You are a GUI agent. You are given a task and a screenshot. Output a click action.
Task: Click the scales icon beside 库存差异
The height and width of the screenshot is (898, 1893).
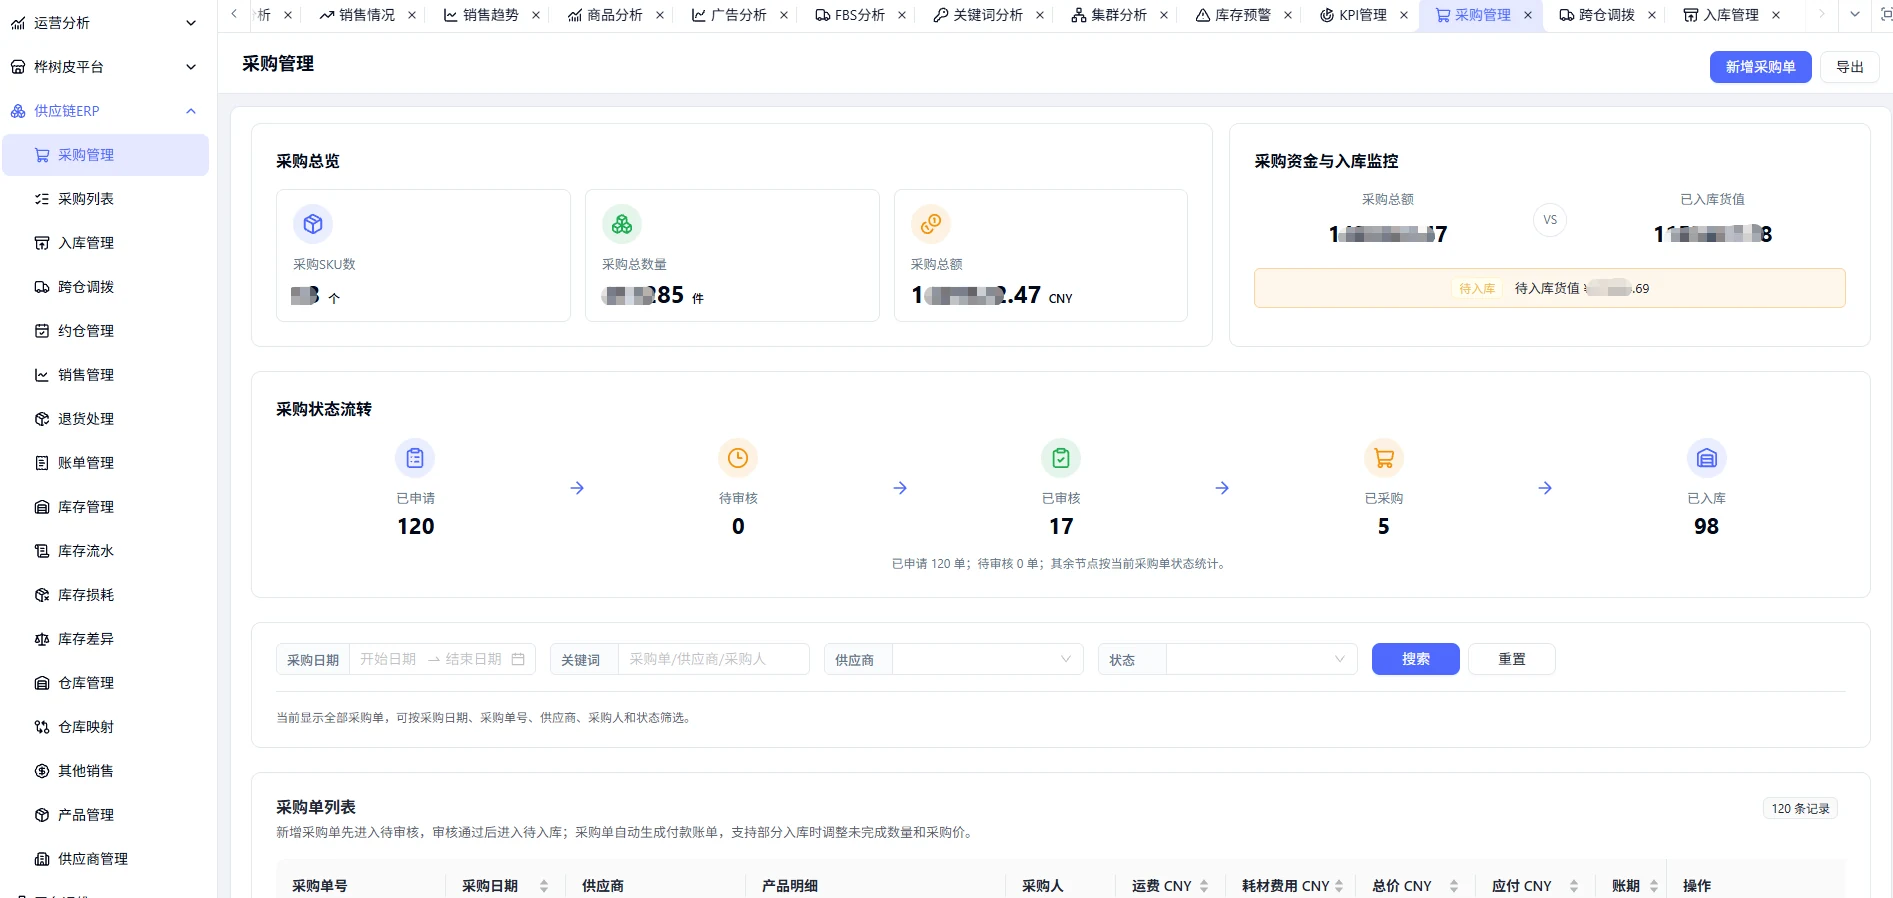[42, 639]
